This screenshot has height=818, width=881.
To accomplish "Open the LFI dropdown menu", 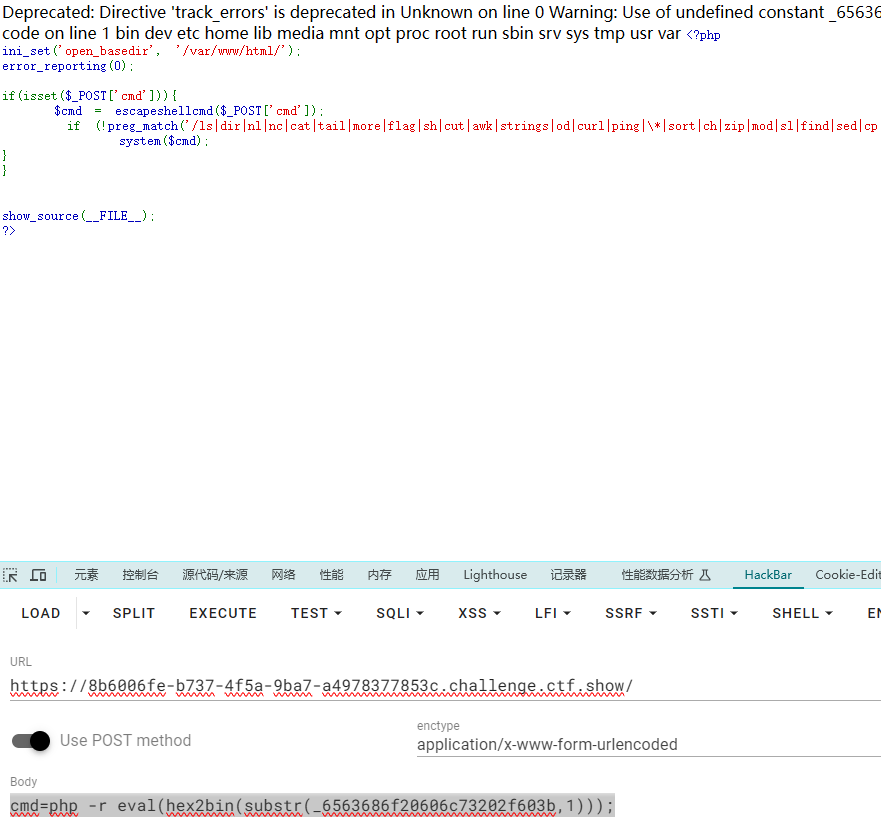I will (553, 613).
